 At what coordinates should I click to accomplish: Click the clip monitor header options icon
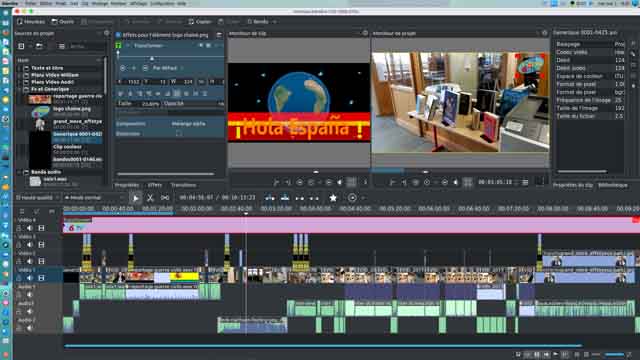coord(365,33)
